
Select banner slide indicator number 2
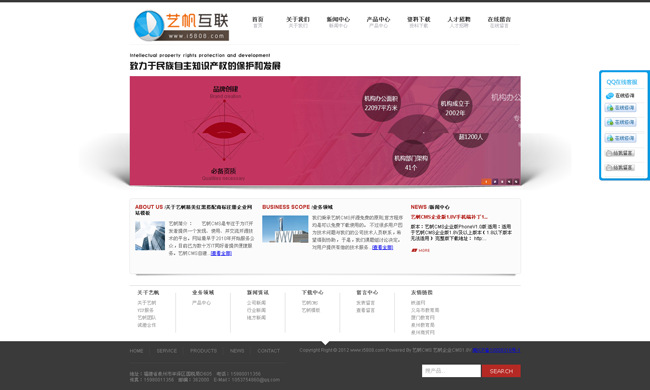click(495, 182)
